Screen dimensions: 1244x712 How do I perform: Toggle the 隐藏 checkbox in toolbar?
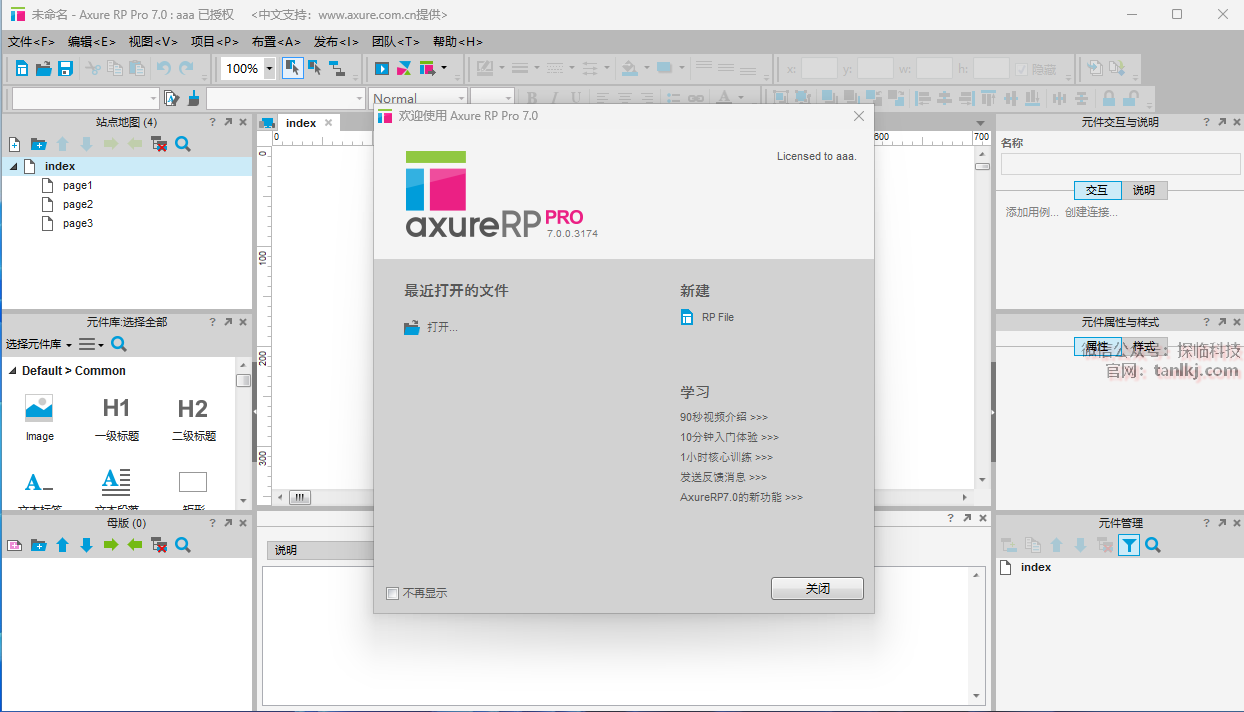click(x=1021, y=69)
